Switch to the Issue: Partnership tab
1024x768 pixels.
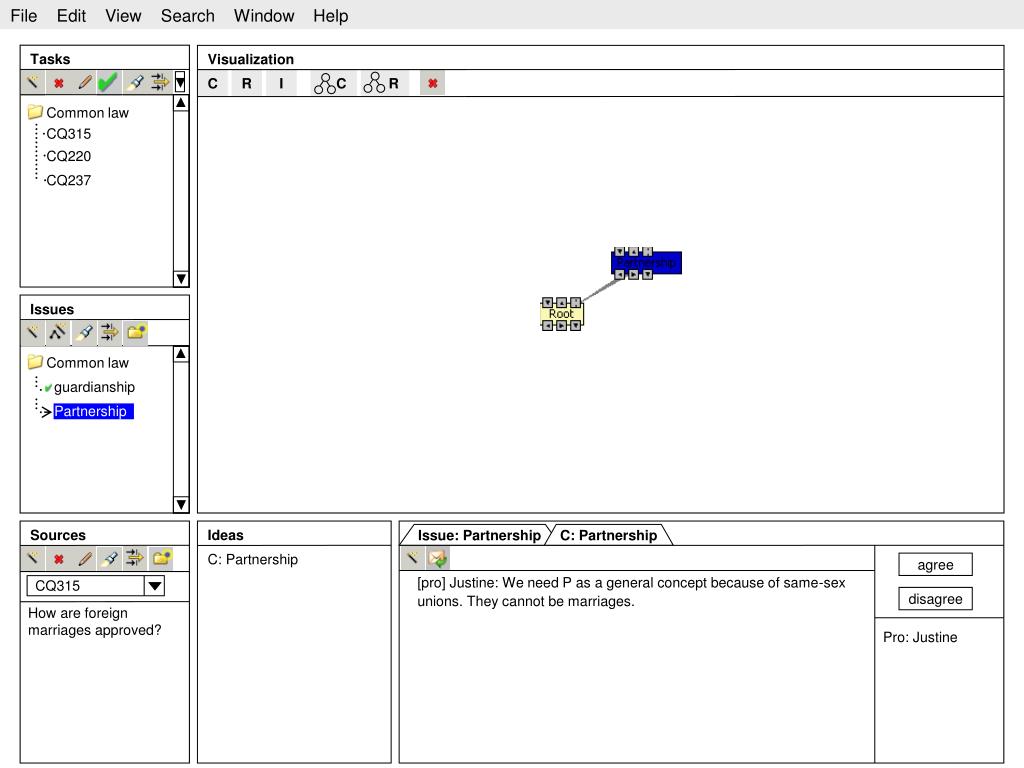coord(478,535)
